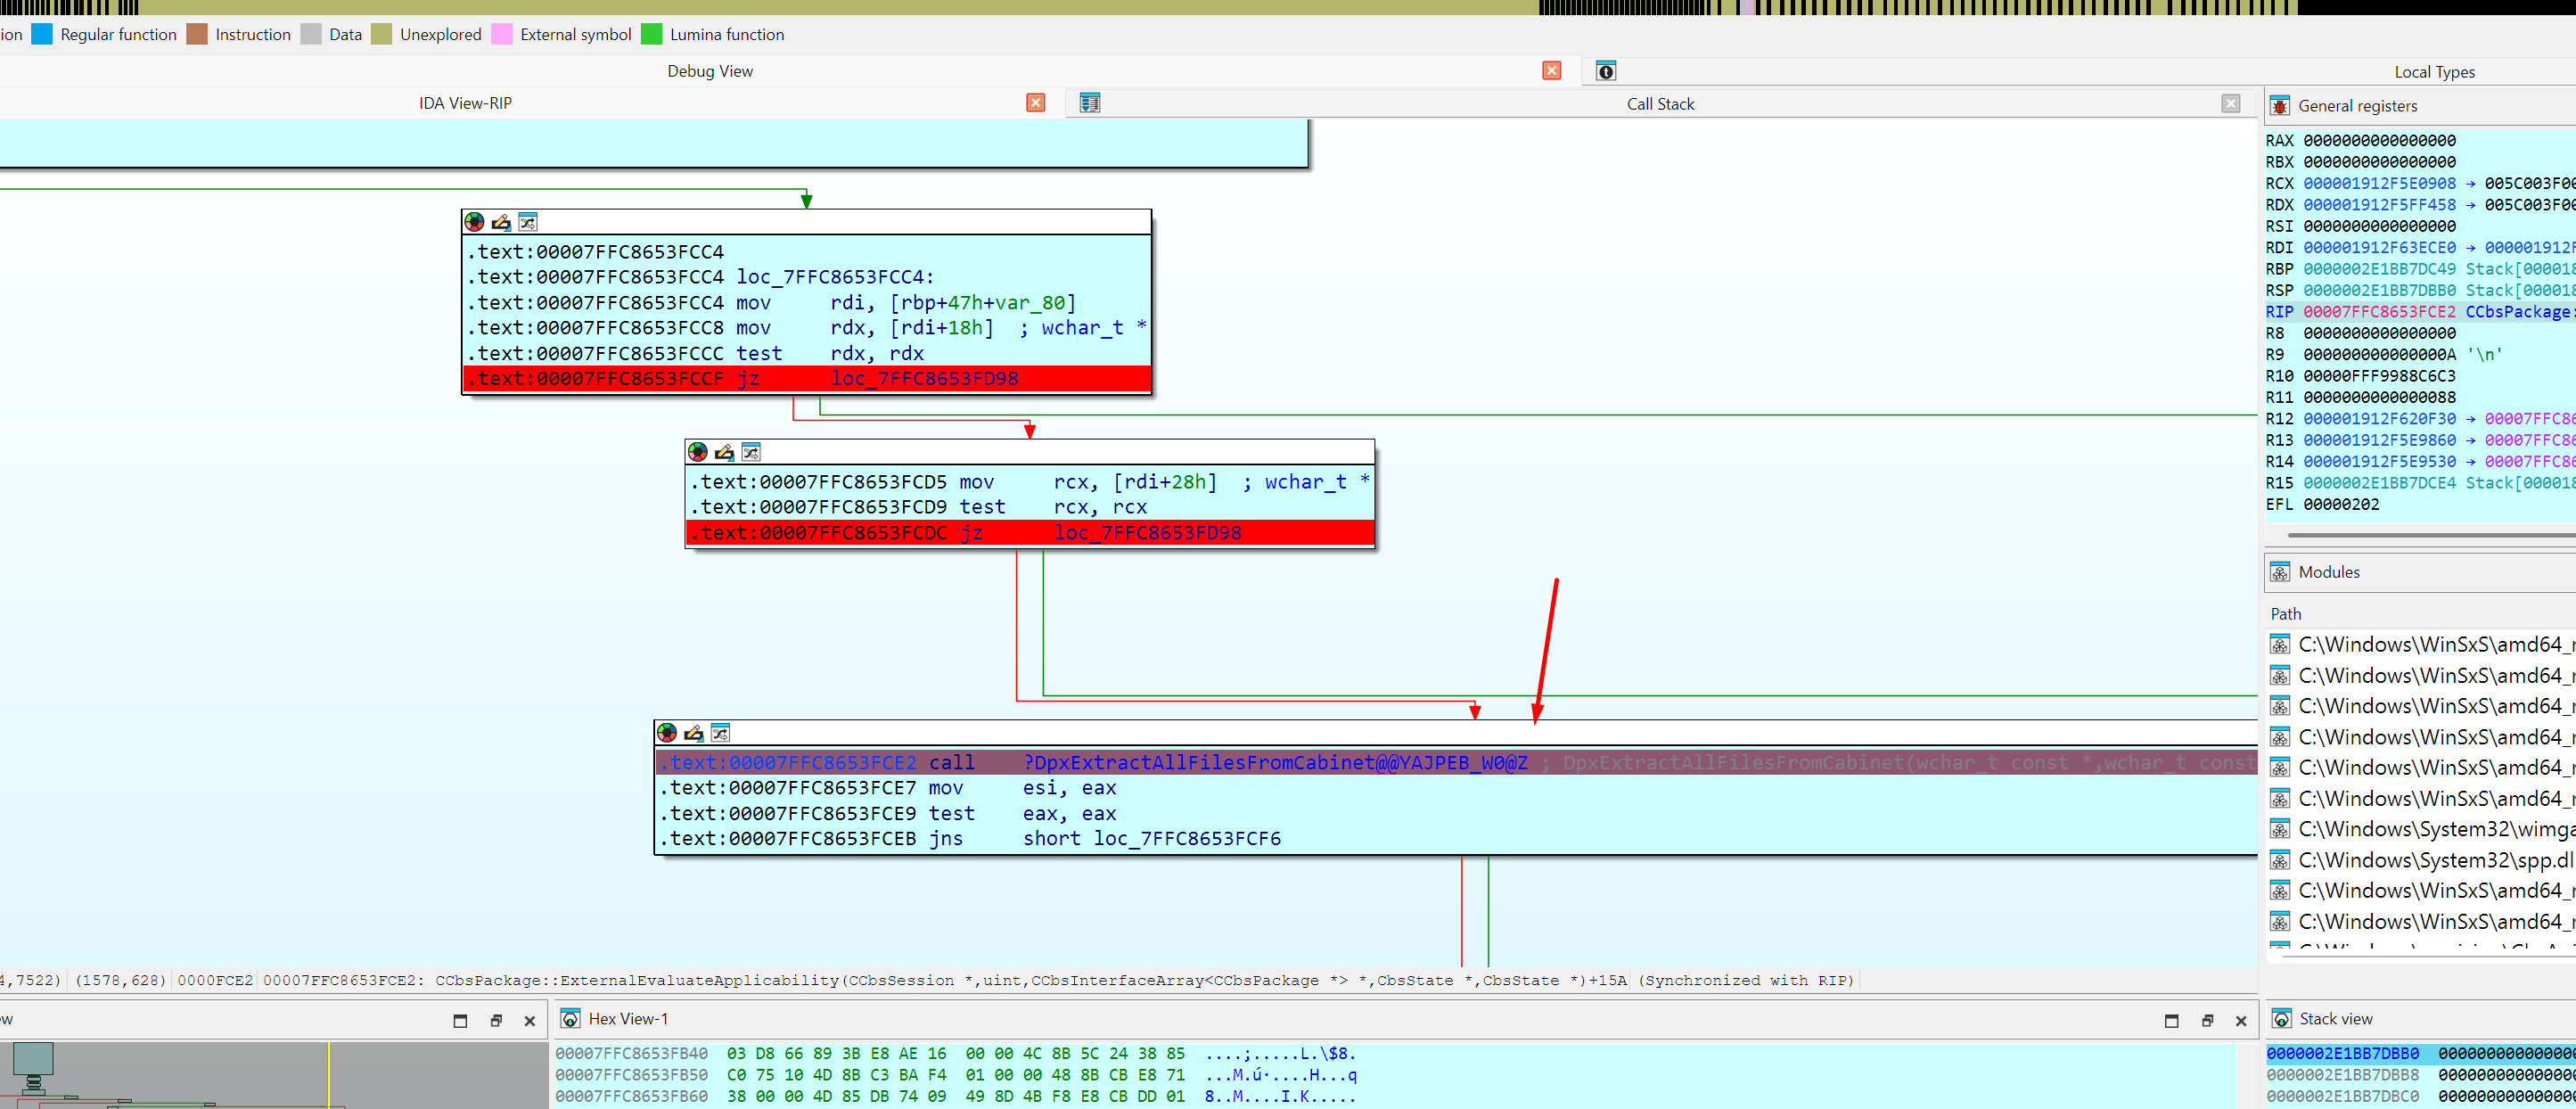Select the R9 register value
This screenshot has width=2576, height=1109.
[2379, 355]
